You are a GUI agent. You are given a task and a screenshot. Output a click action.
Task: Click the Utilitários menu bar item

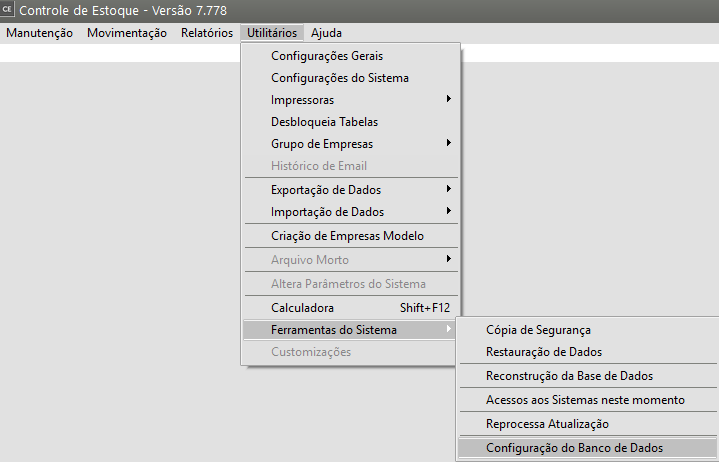pos(271,33)
